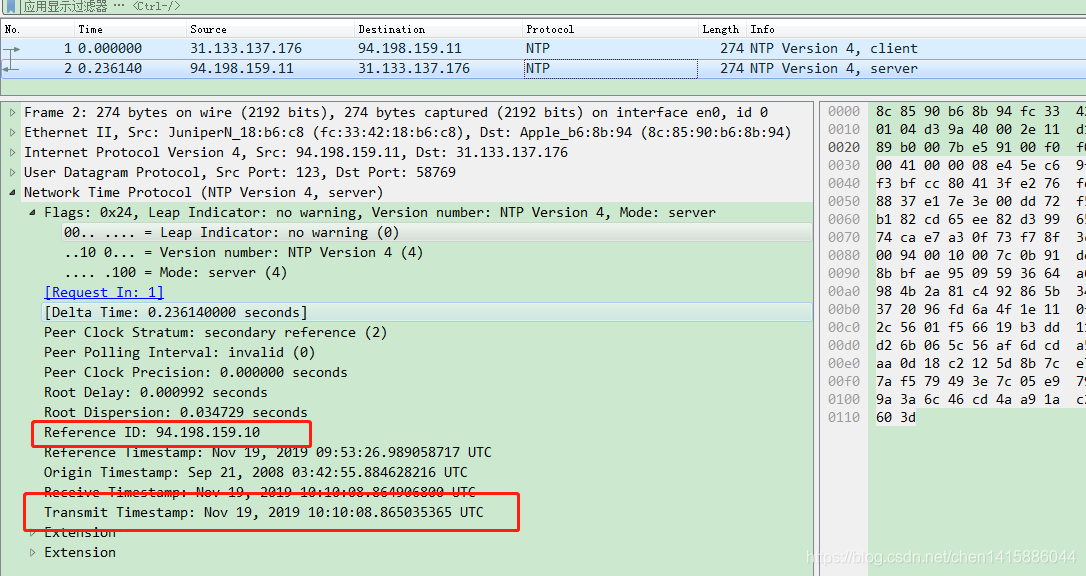The height and width of the screenshot is (576, 1086).
Task: Select the User Datagram Protocol line
Action: (x=240, y=172)
